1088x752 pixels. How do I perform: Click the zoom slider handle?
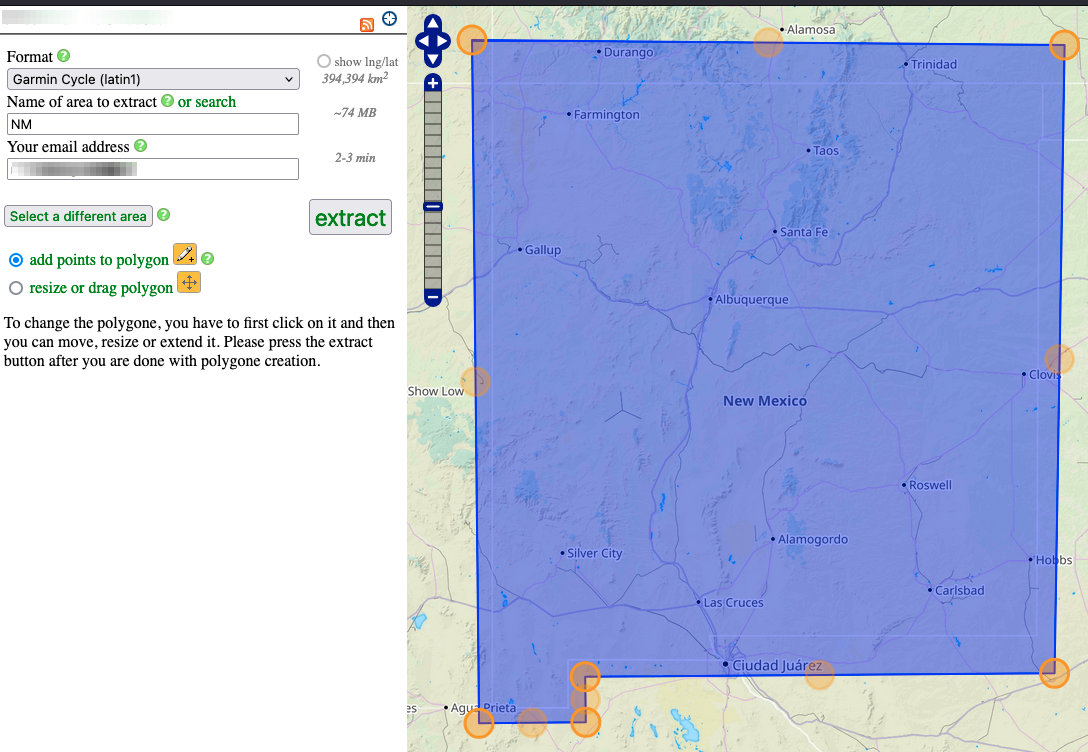[433, 206]
